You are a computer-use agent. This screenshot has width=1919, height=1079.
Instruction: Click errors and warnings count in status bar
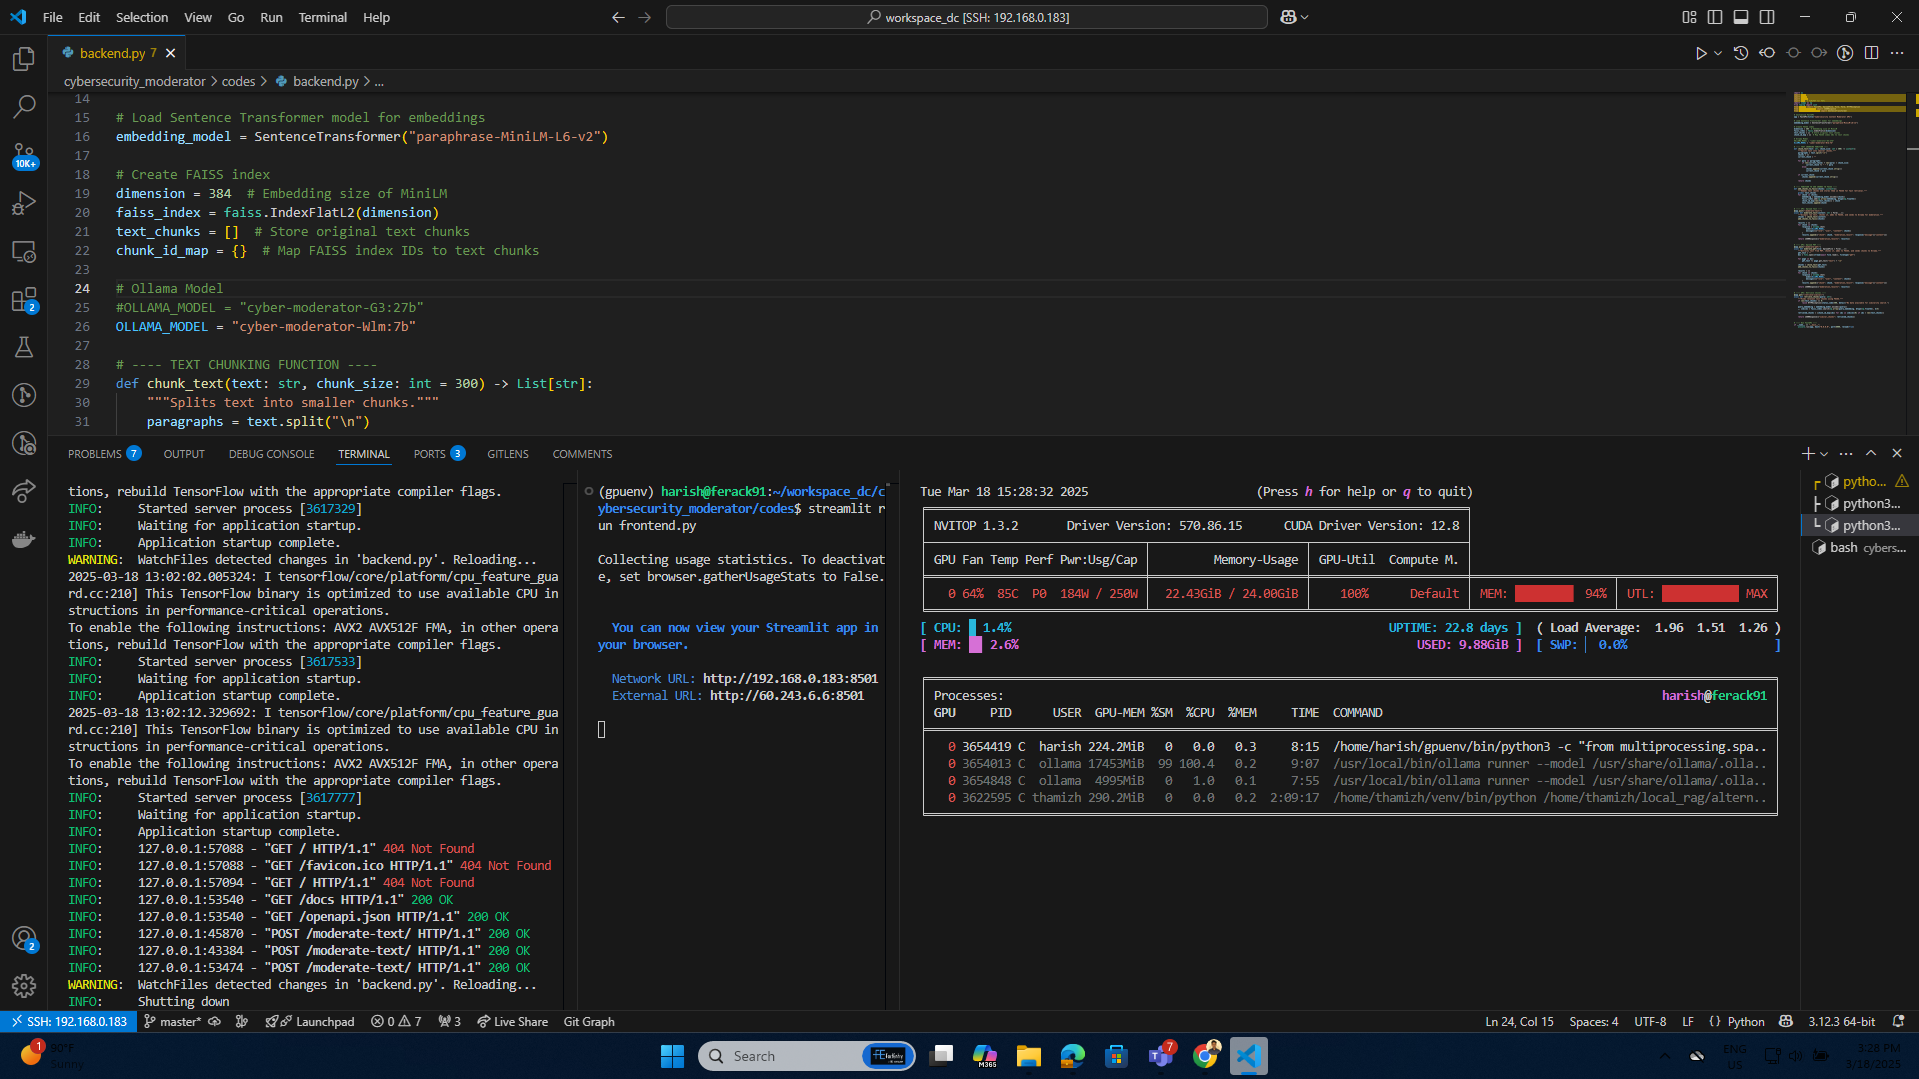pyautogui.click(x=396, y=1022)
